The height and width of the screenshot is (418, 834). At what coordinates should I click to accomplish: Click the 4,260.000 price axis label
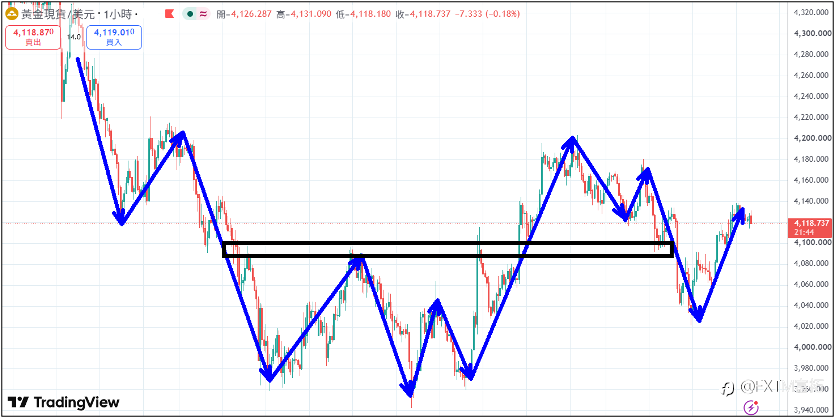tap(810, 75)
